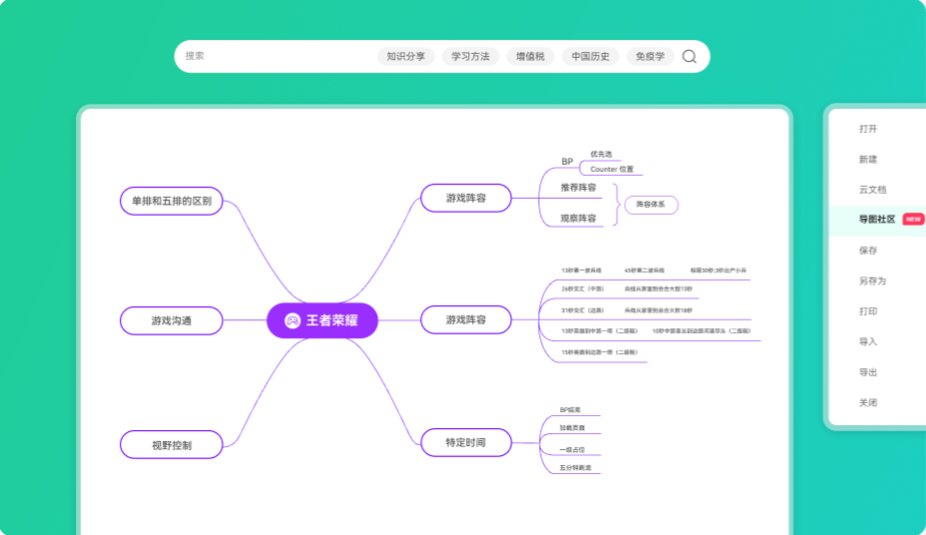926x535 pixels.
Task: Select the 特定时间 node
Action: [x=466, y=442]
